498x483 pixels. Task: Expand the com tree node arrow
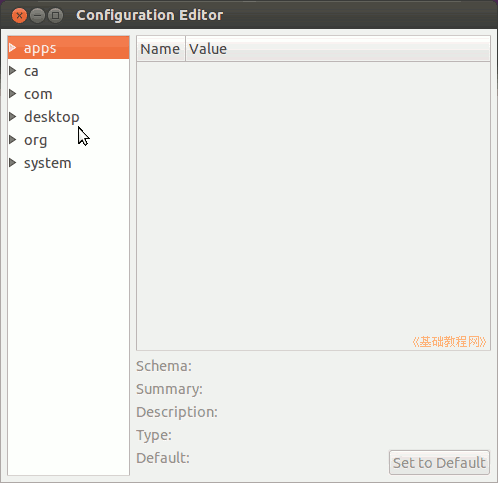[x=13, y=94]
